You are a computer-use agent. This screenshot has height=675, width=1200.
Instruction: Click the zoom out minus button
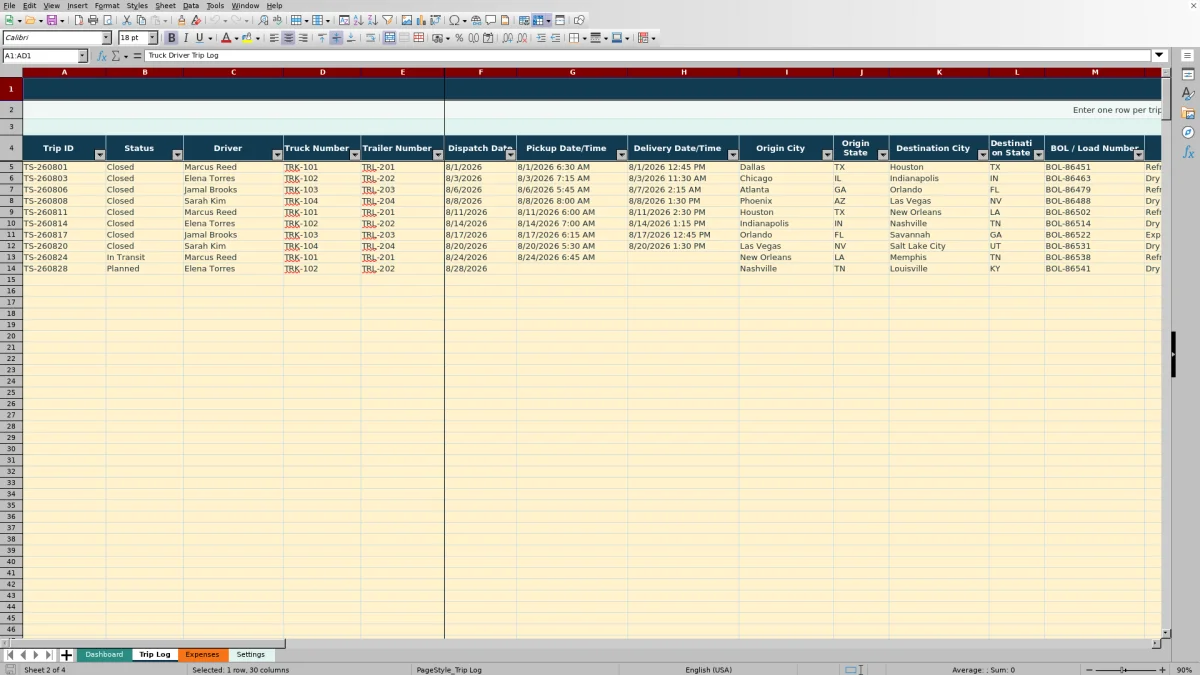tap(1089, 670)
